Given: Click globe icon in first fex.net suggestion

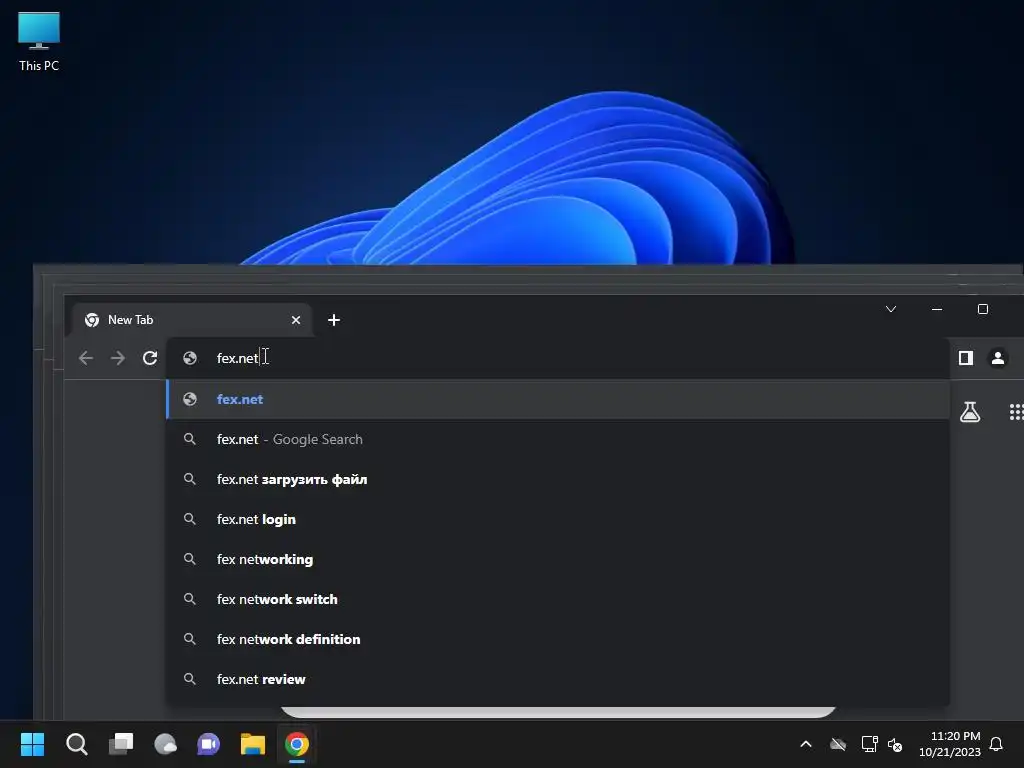Looking at the screenshot, I should (190, 399).
